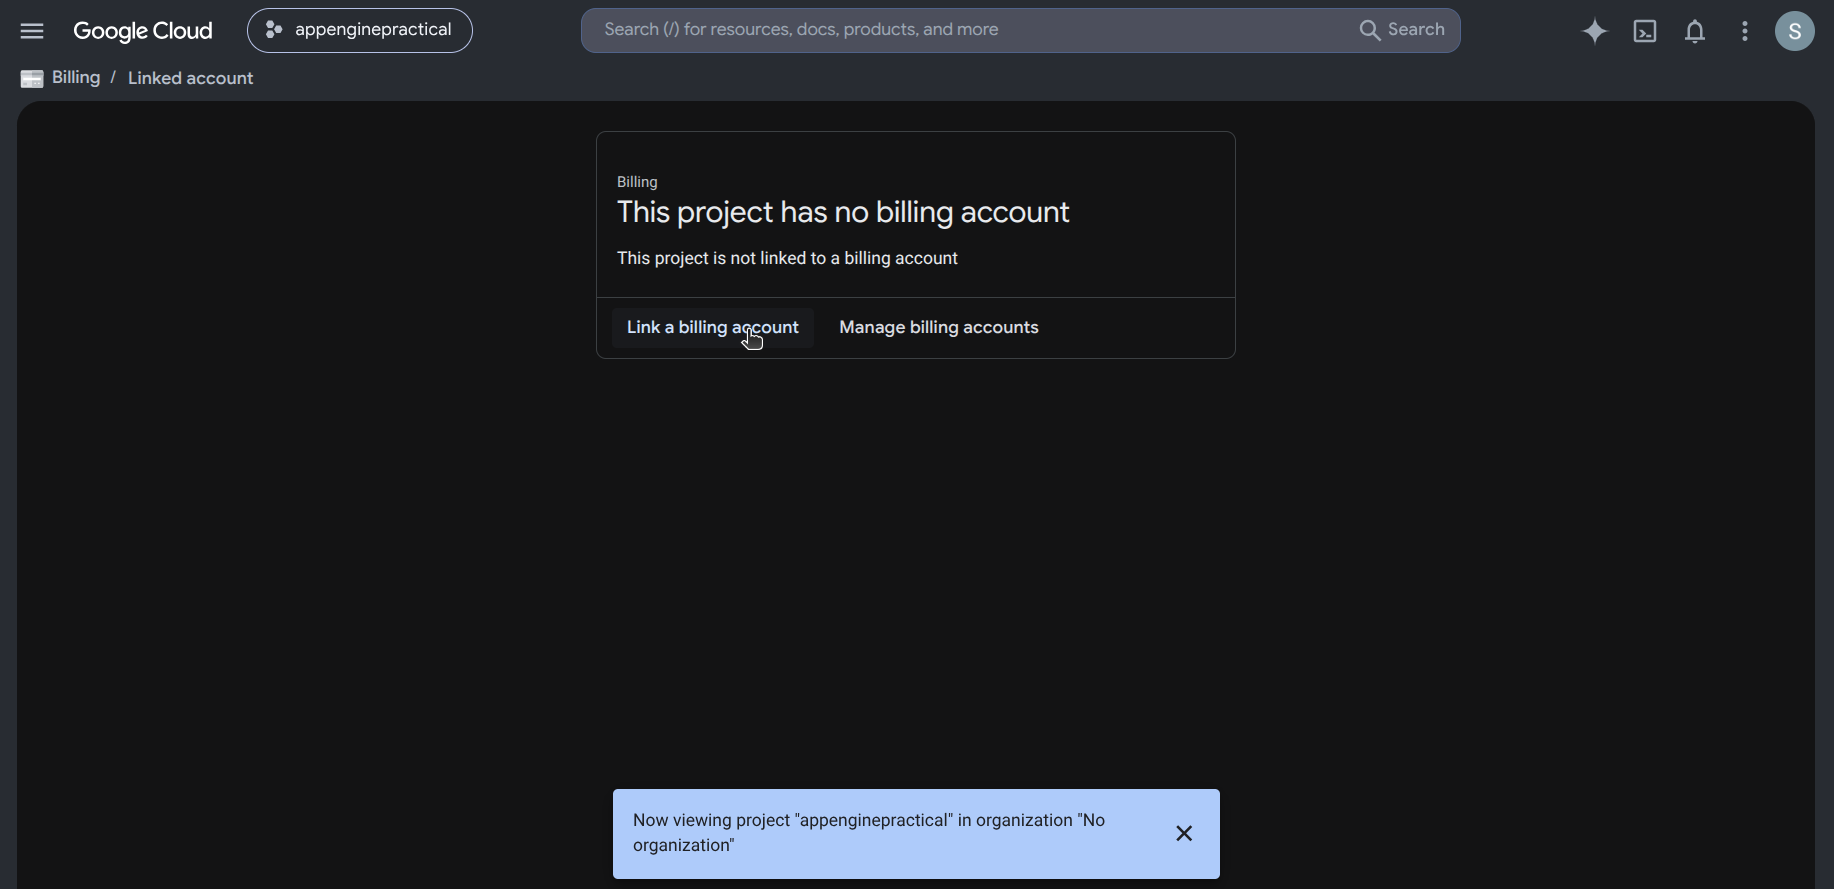Open the account avatar S
The width and height of the screenshot is (1834, 889).
coord(1795,31)
